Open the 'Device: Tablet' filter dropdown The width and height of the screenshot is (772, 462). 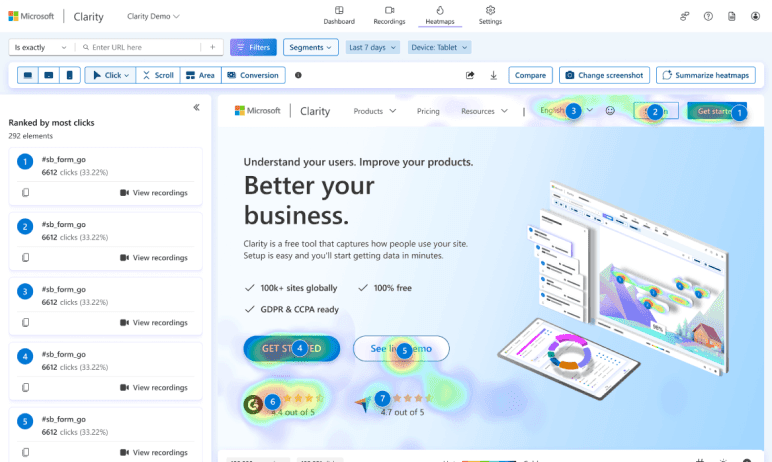[x=439, y=47]
